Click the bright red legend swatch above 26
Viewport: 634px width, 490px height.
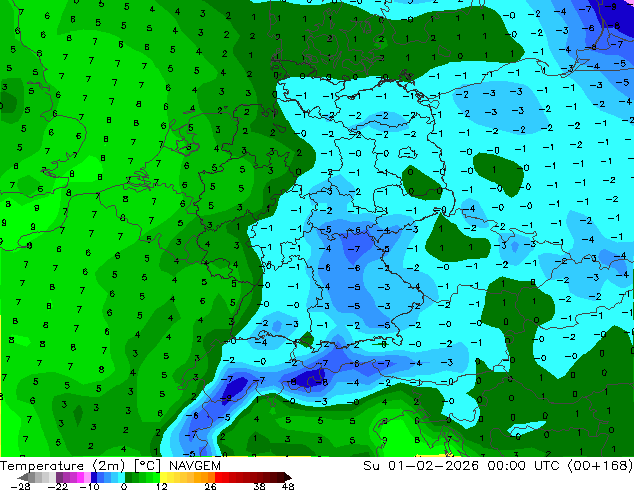218,477
